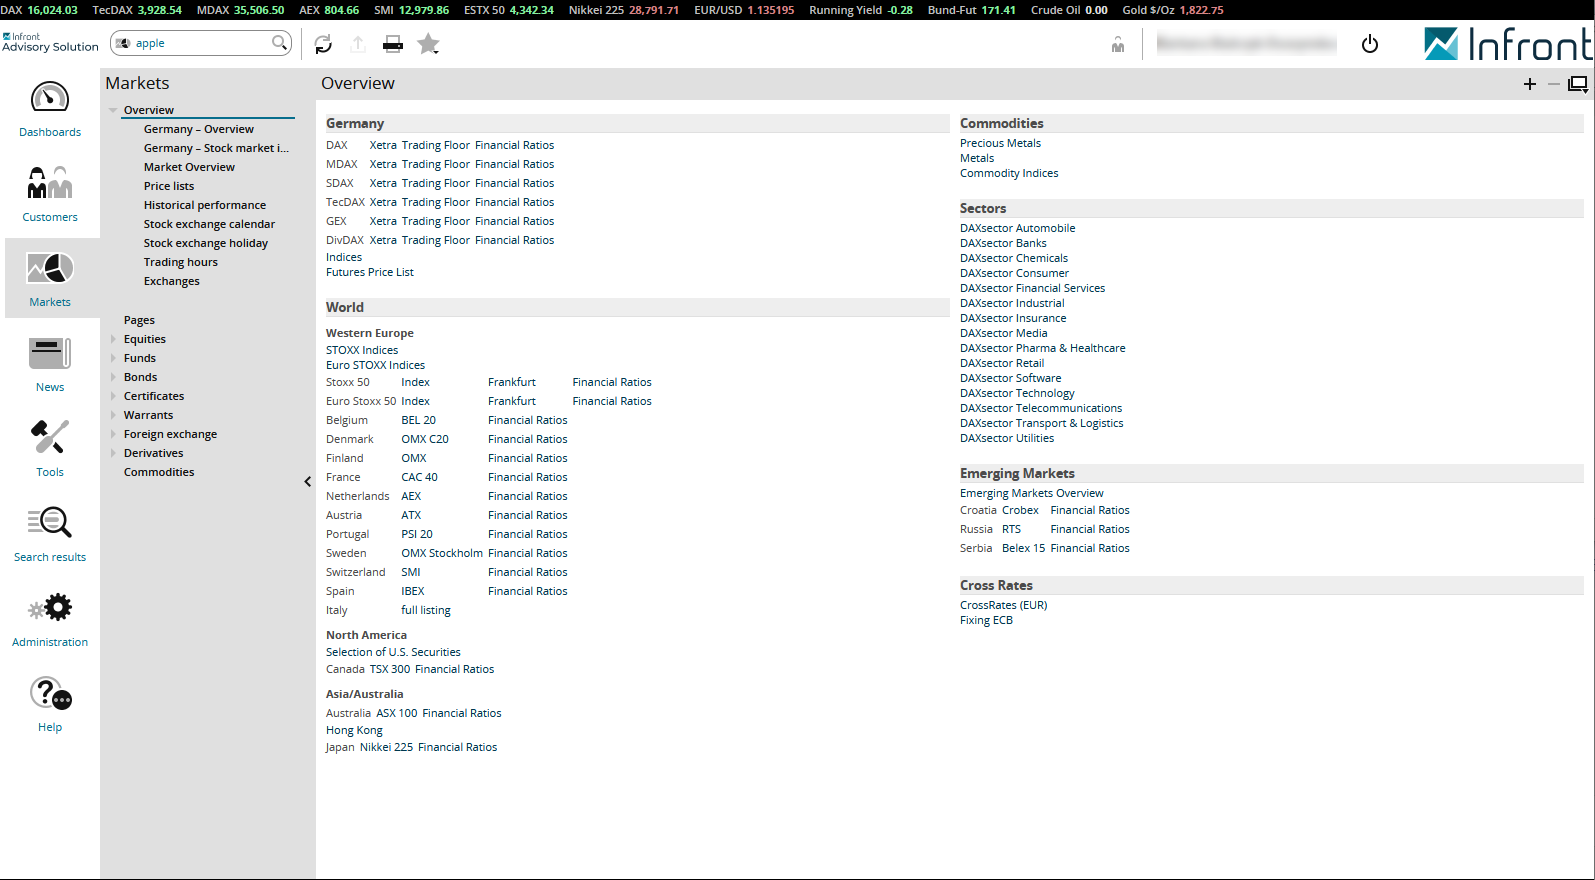Image resolution: width=1595 pixels, height=880 pixels.
Task: Click the favorites star icon
Action: coord(428,44)
